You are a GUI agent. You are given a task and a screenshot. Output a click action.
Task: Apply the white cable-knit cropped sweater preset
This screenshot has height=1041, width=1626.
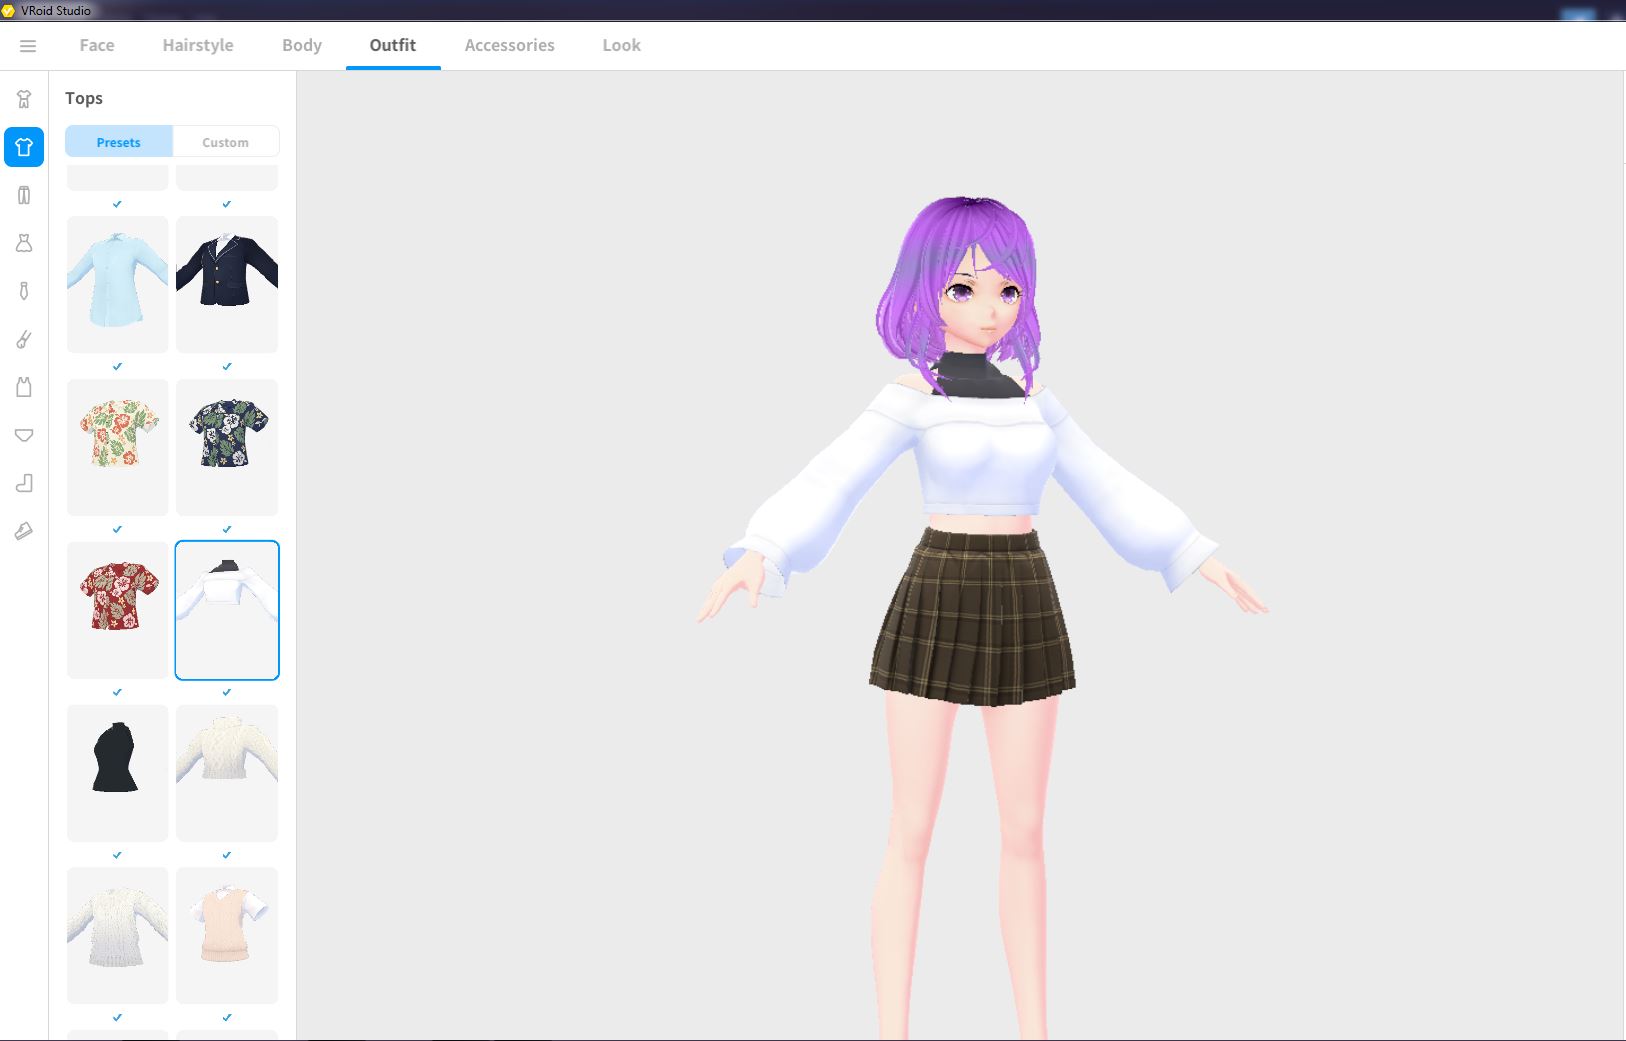coord(227,773)
